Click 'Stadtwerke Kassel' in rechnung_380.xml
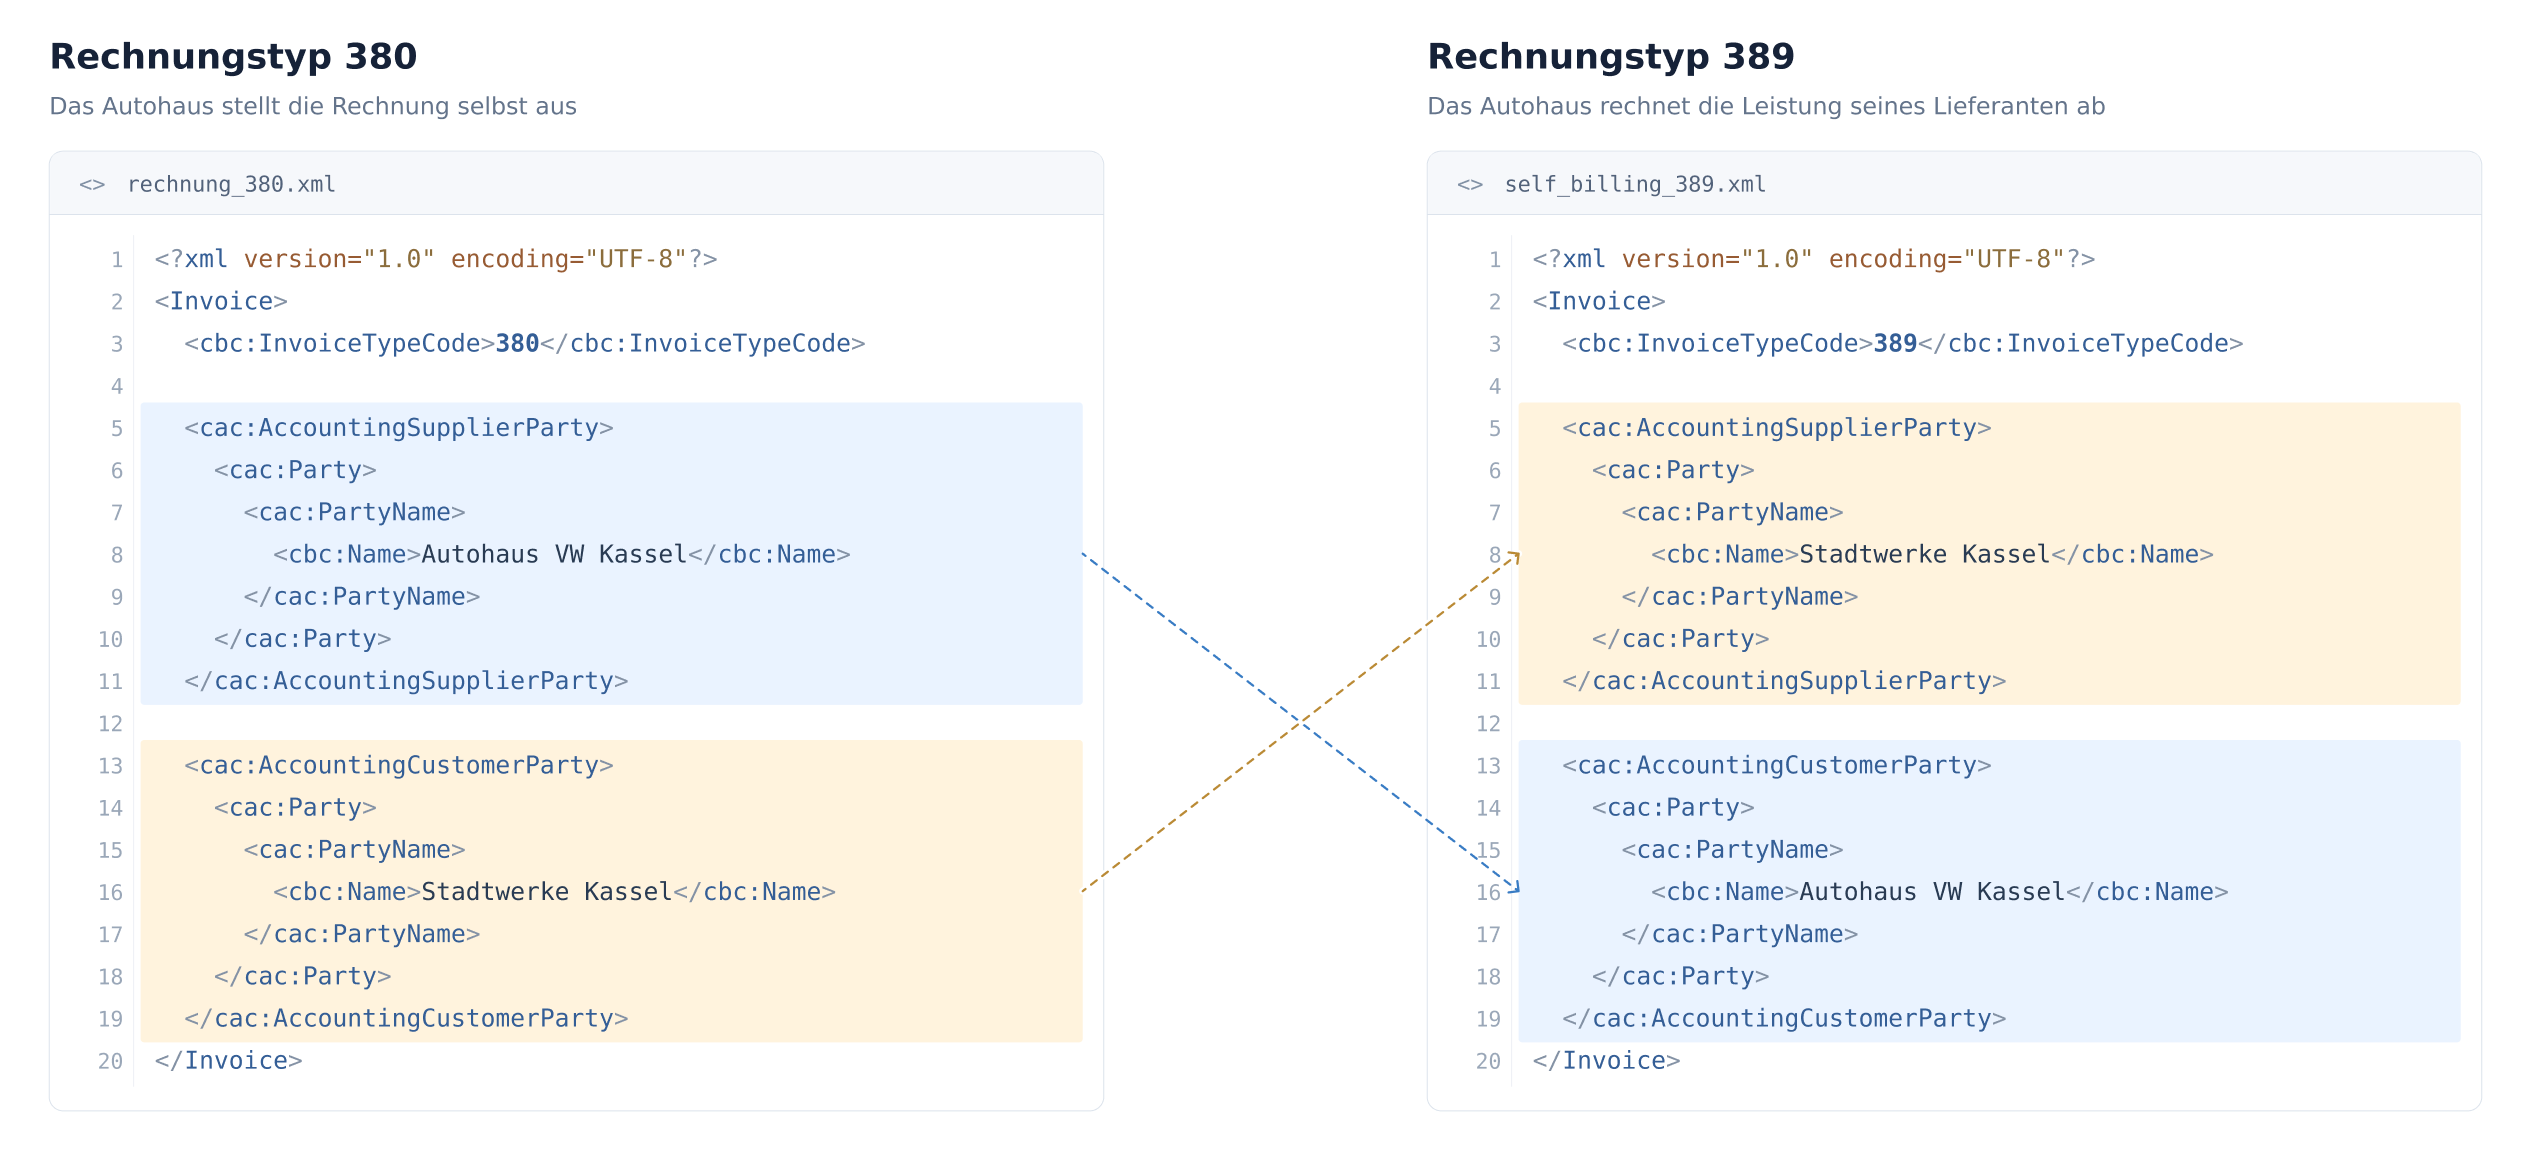This screenshot has width=2531, height=1168. (x=547, y=892)
